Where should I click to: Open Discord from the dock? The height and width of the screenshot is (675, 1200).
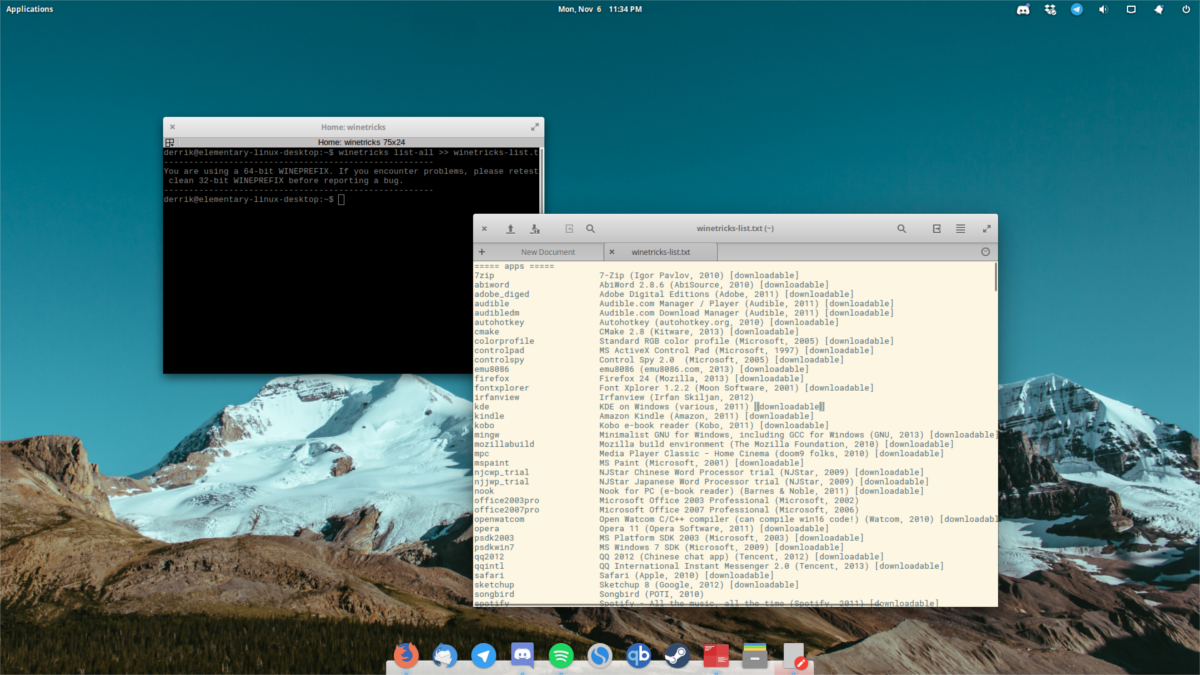coord(522,655)
